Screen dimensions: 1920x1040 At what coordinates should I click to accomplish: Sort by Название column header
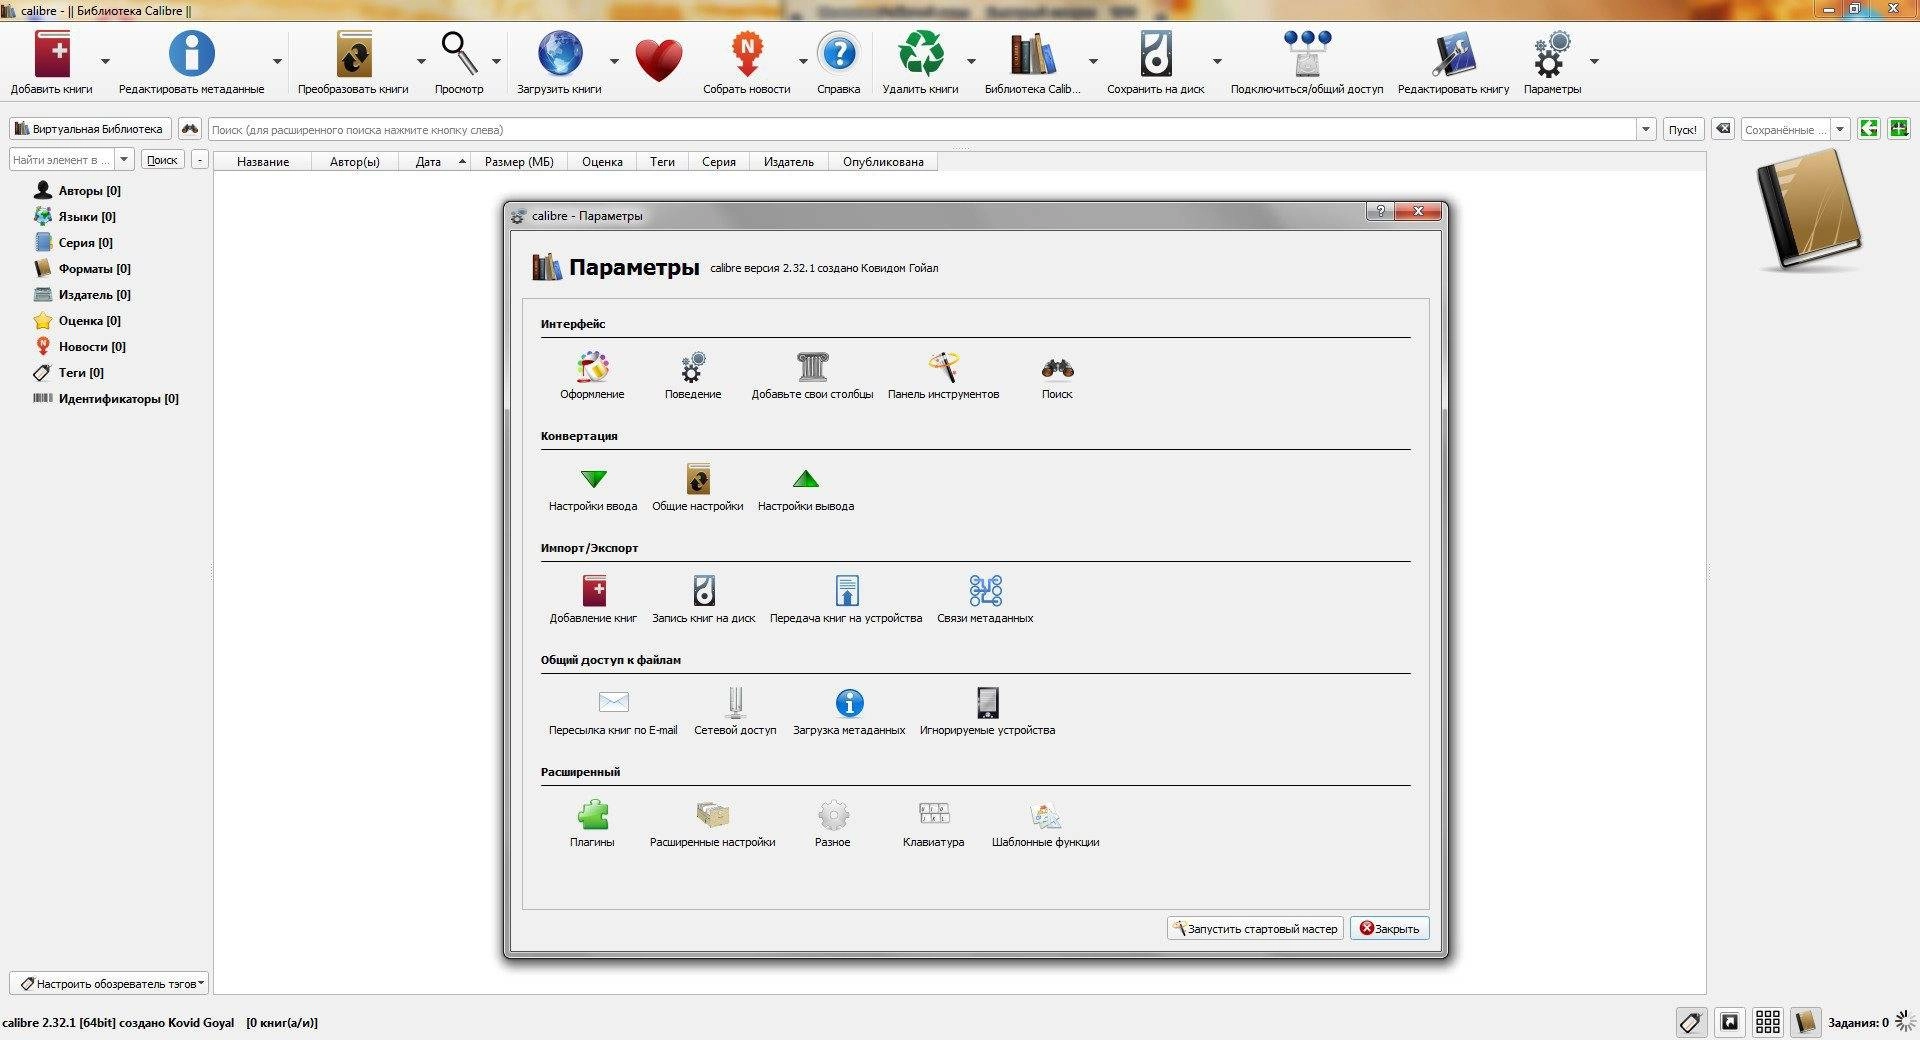click(263, 161)
